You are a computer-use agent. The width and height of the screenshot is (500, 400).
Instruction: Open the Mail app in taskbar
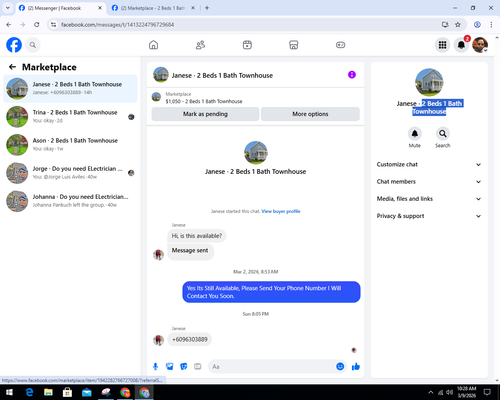[x=87, y=392]
